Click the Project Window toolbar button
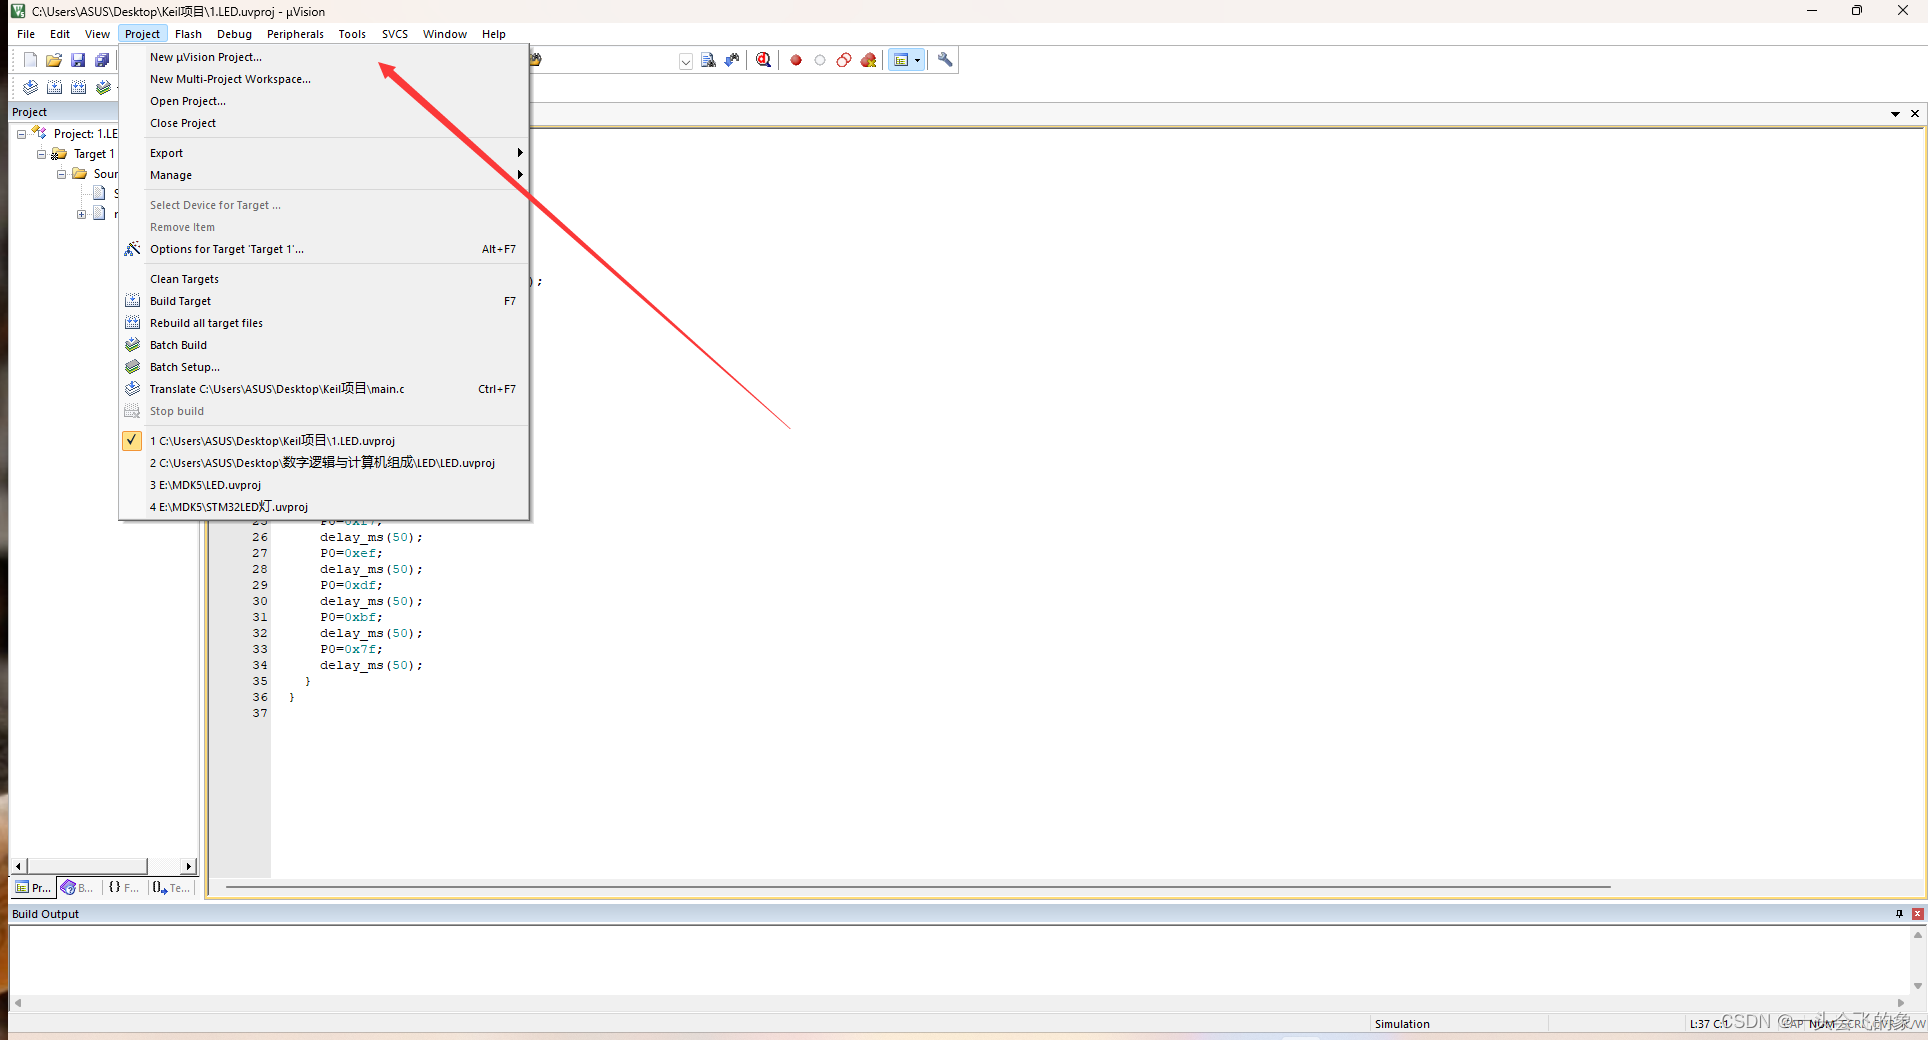Image resolution: width=1928 pixels, height=1040 pixels. point(901,60)
